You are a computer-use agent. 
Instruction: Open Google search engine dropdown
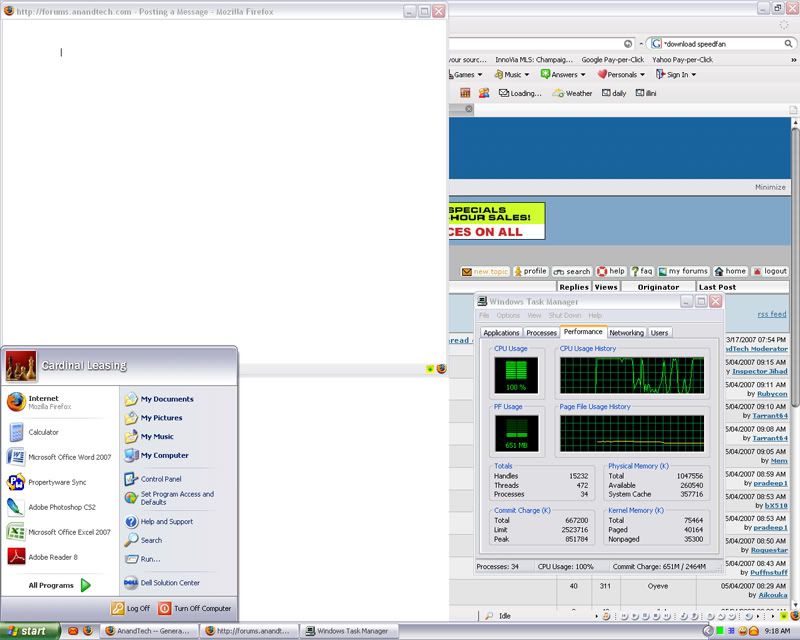point(656,44)
